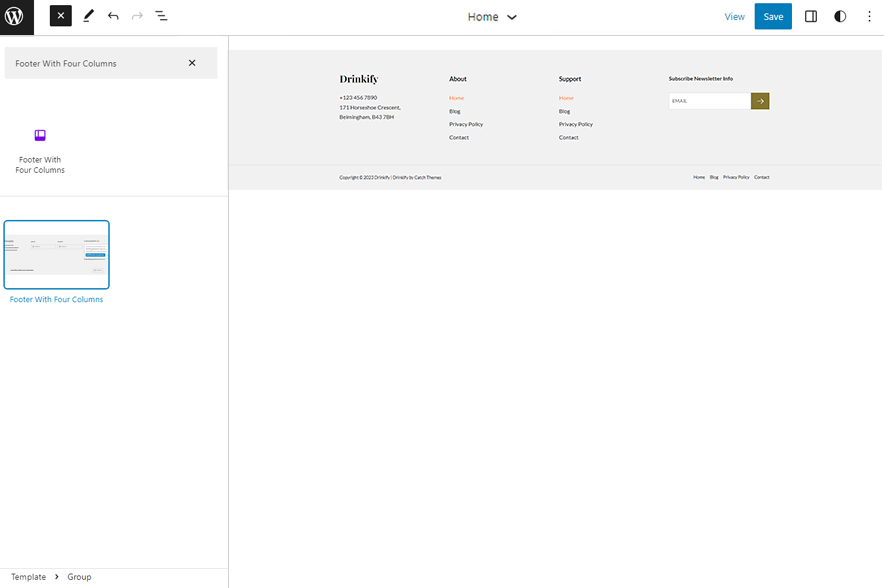Viewport: 884px width, 588px height.
Task: Click the WordPress logo icon
Action: click(16, 16)
